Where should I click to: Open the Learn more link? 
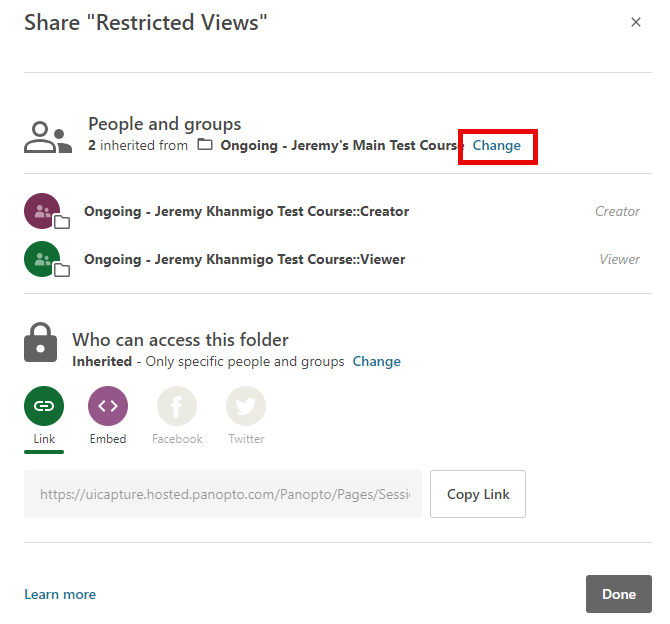(60, 594)
